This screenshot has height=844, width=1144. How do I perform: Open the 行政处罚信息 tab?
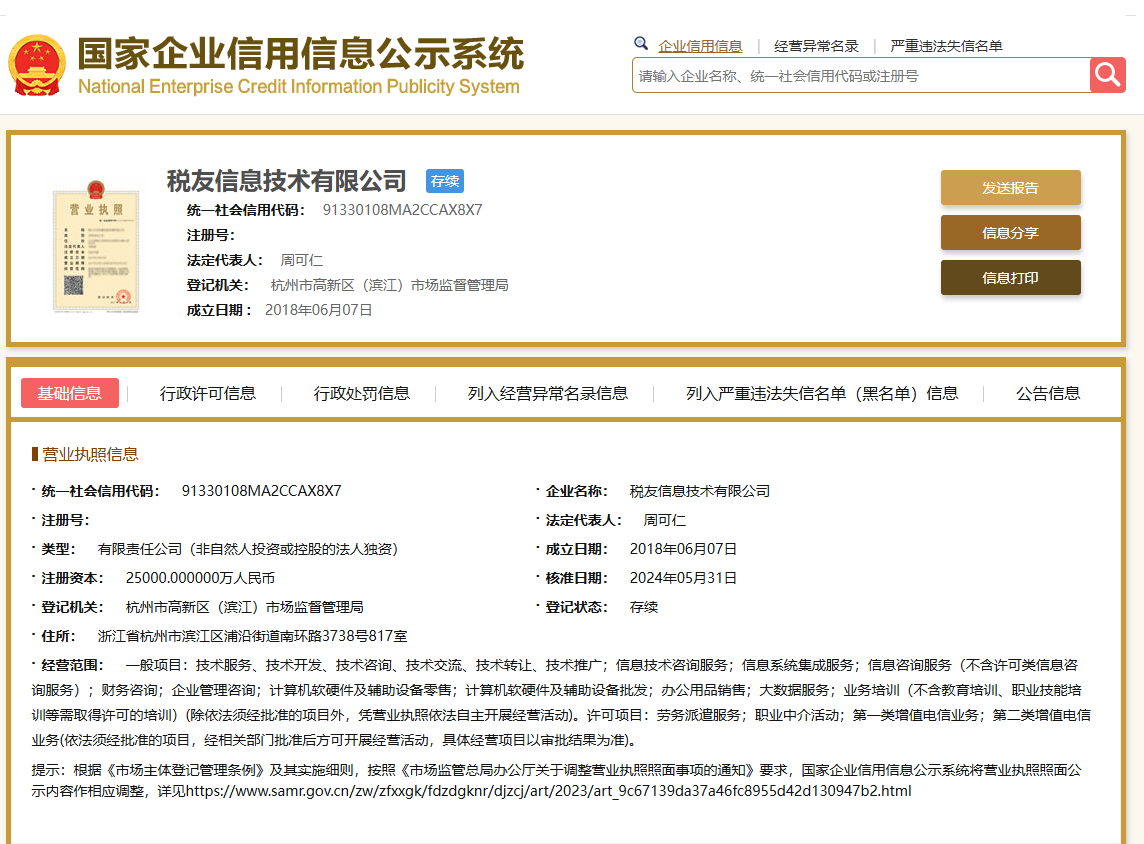click(x=362, y=394)
